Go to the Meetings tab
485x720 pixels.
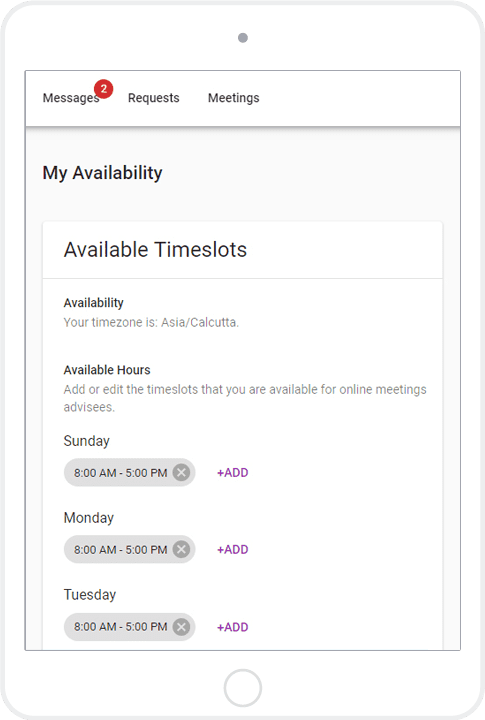(233, 98)
